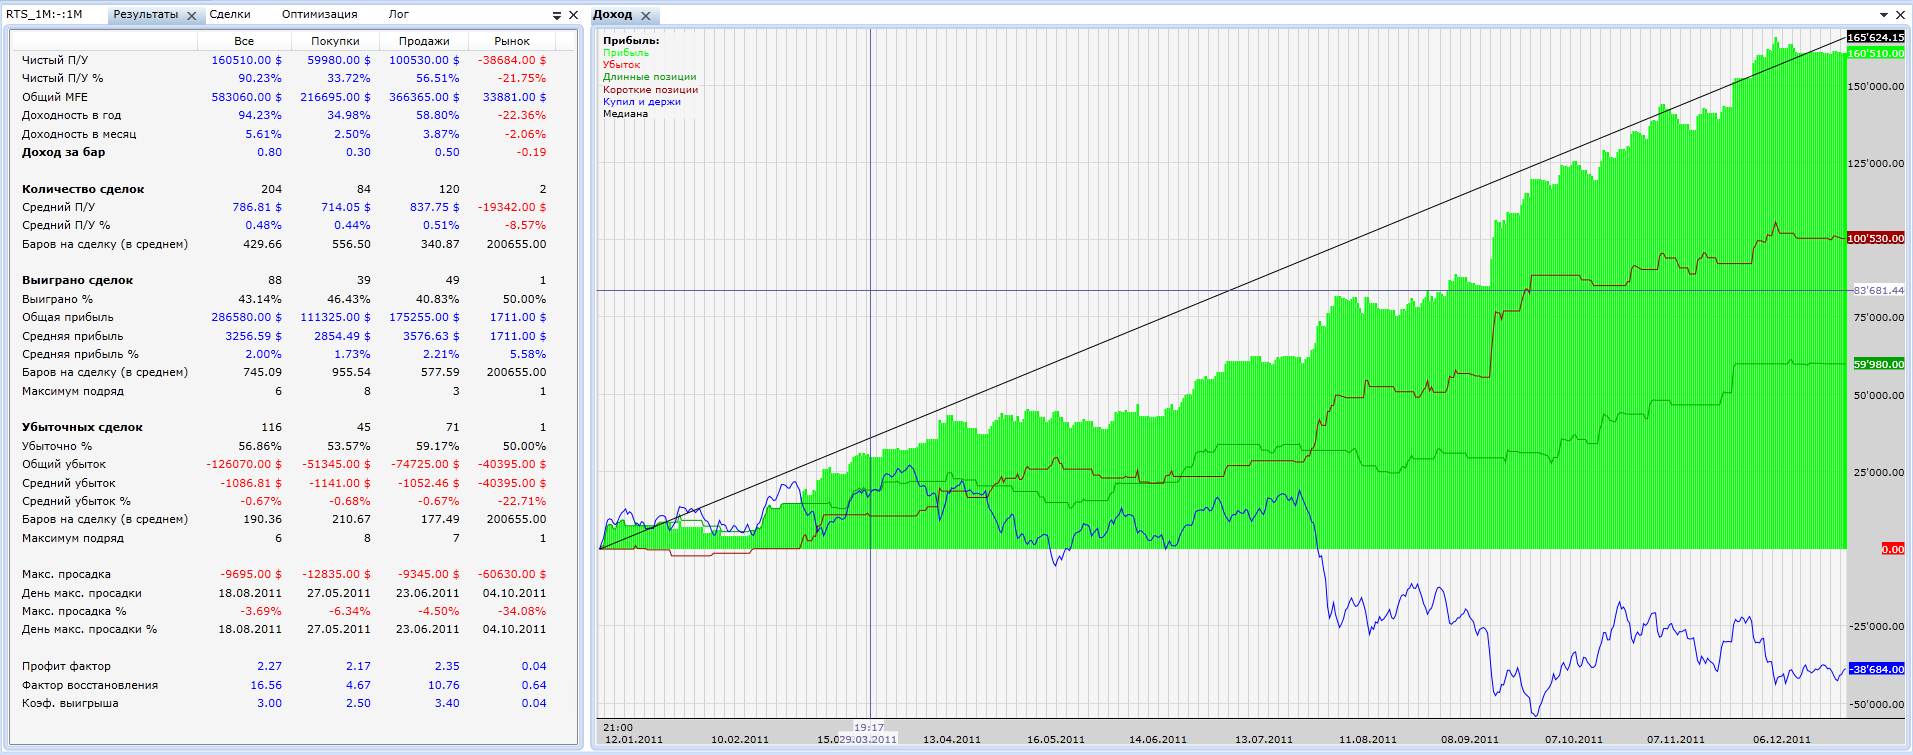Toggle the Медиана legend entry

click(x=625, y=113)
